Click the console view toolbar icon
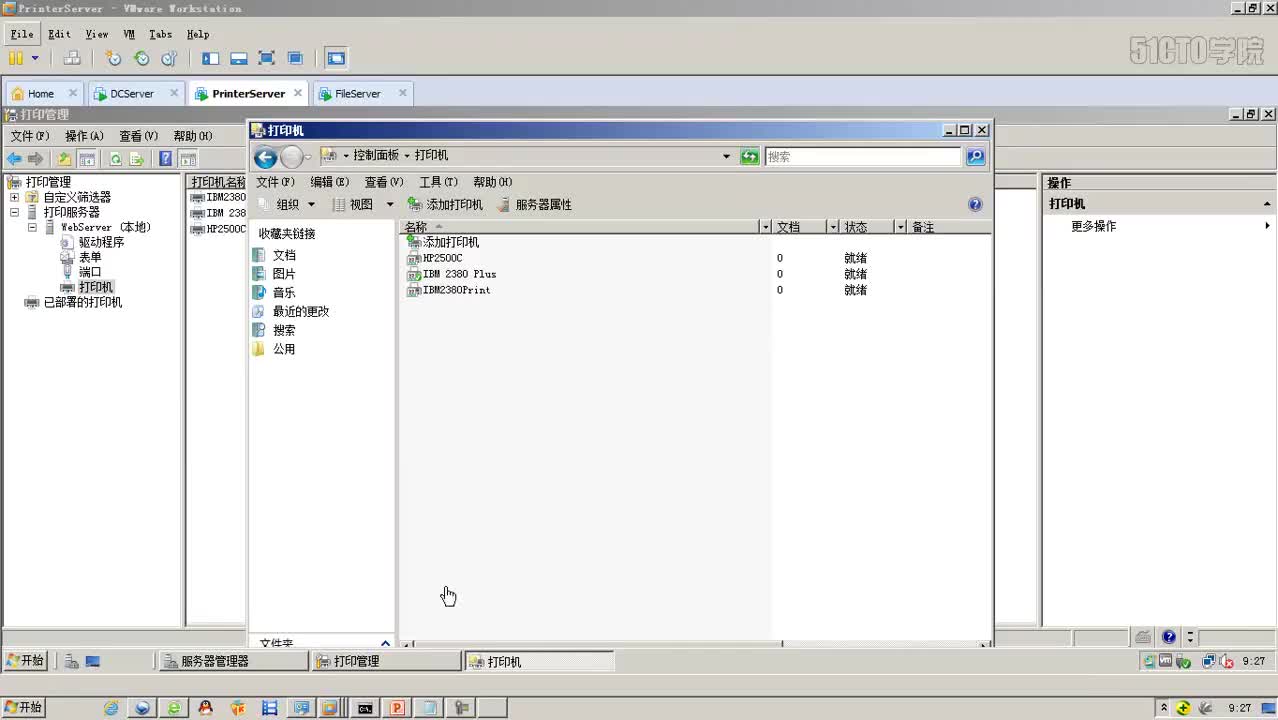 point(336,58)
